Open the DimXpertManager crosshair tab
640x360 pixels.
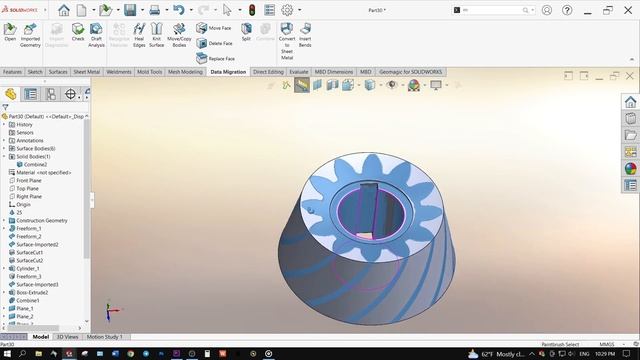pos(70,94)
